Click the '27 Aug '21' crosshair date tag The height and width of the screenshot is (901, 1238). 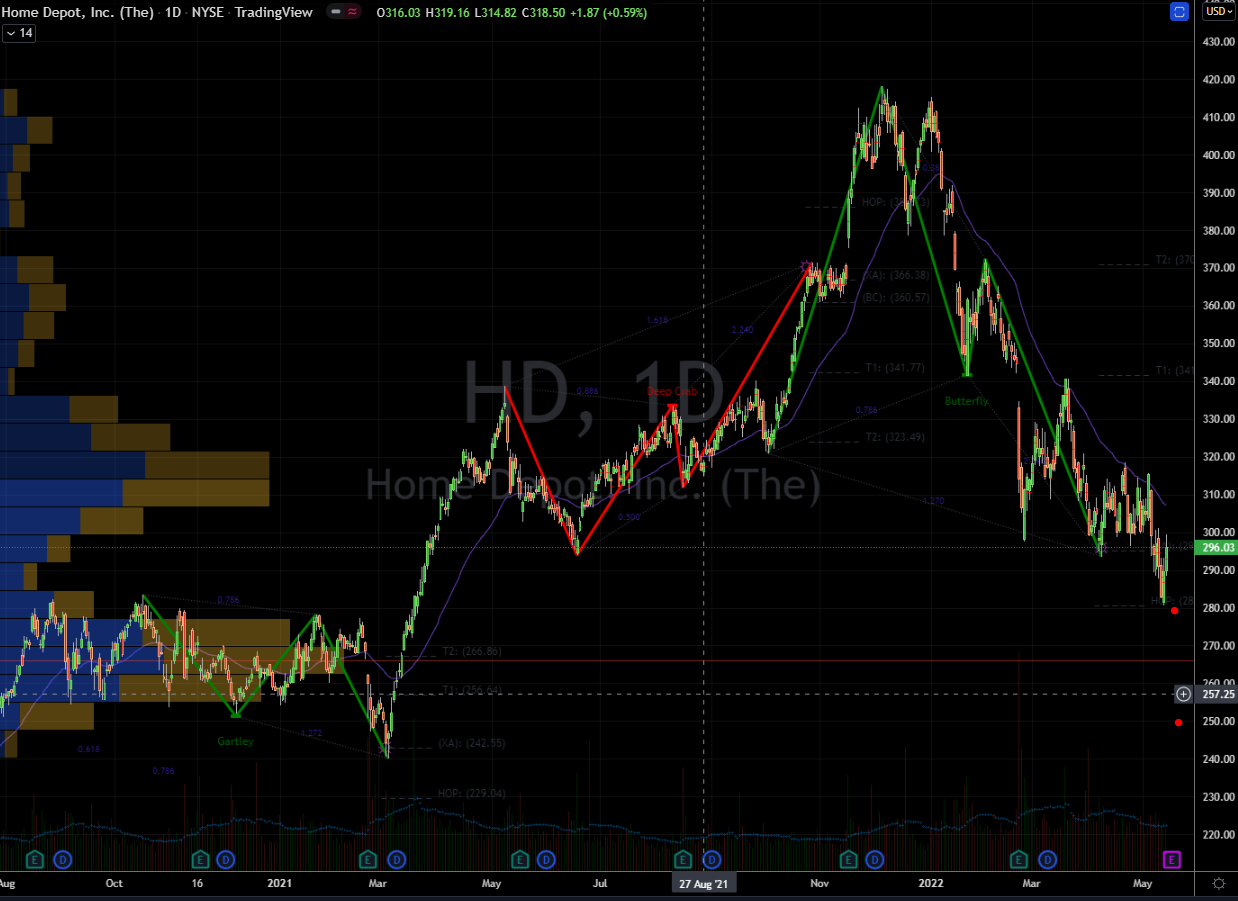[704, 884]
